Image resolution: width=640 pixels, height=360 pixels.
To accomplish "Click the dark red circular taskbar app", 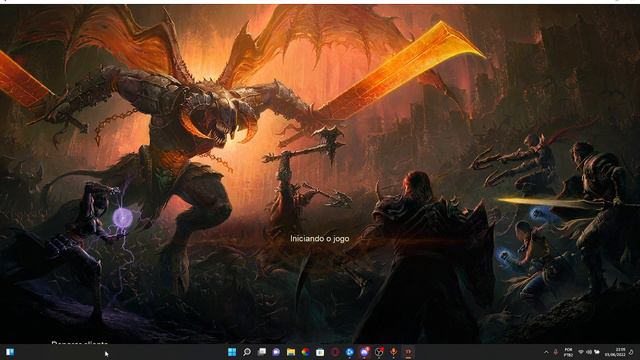I will tap(335, 352).
